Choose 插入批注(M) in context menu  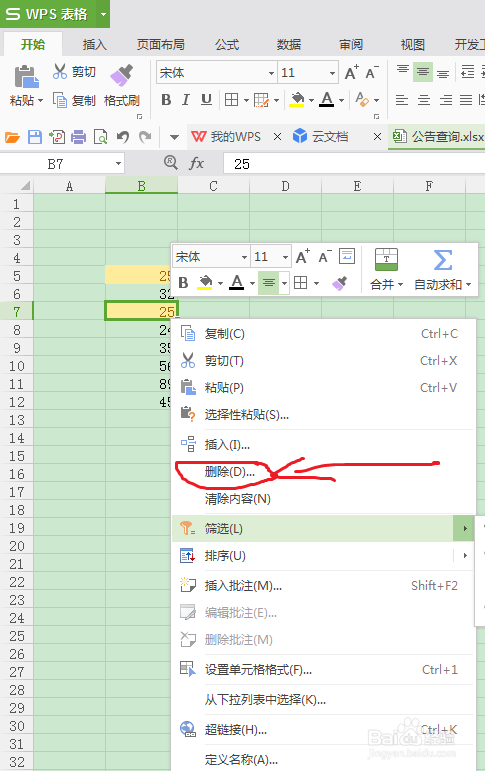tap(324, 586)
